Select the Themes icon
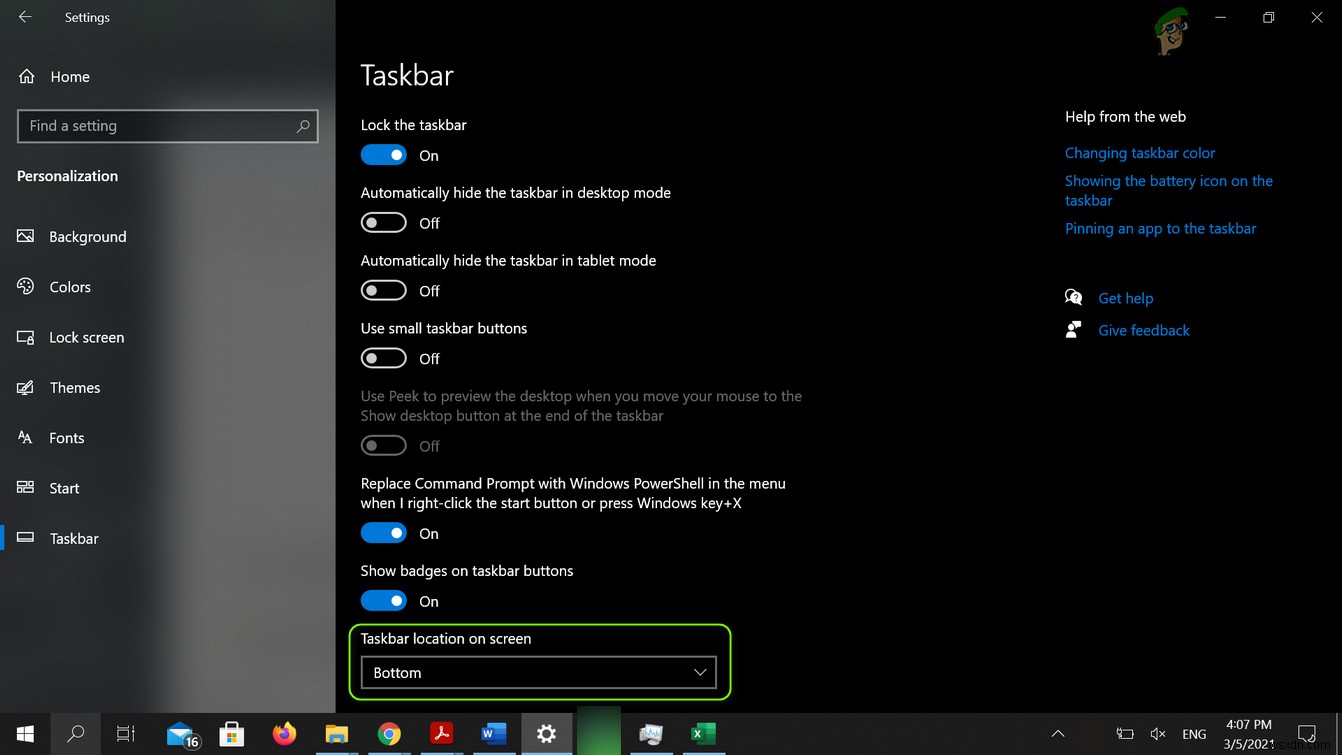Viewport: 1342px width, 755px height. click(x=26, y=387)
